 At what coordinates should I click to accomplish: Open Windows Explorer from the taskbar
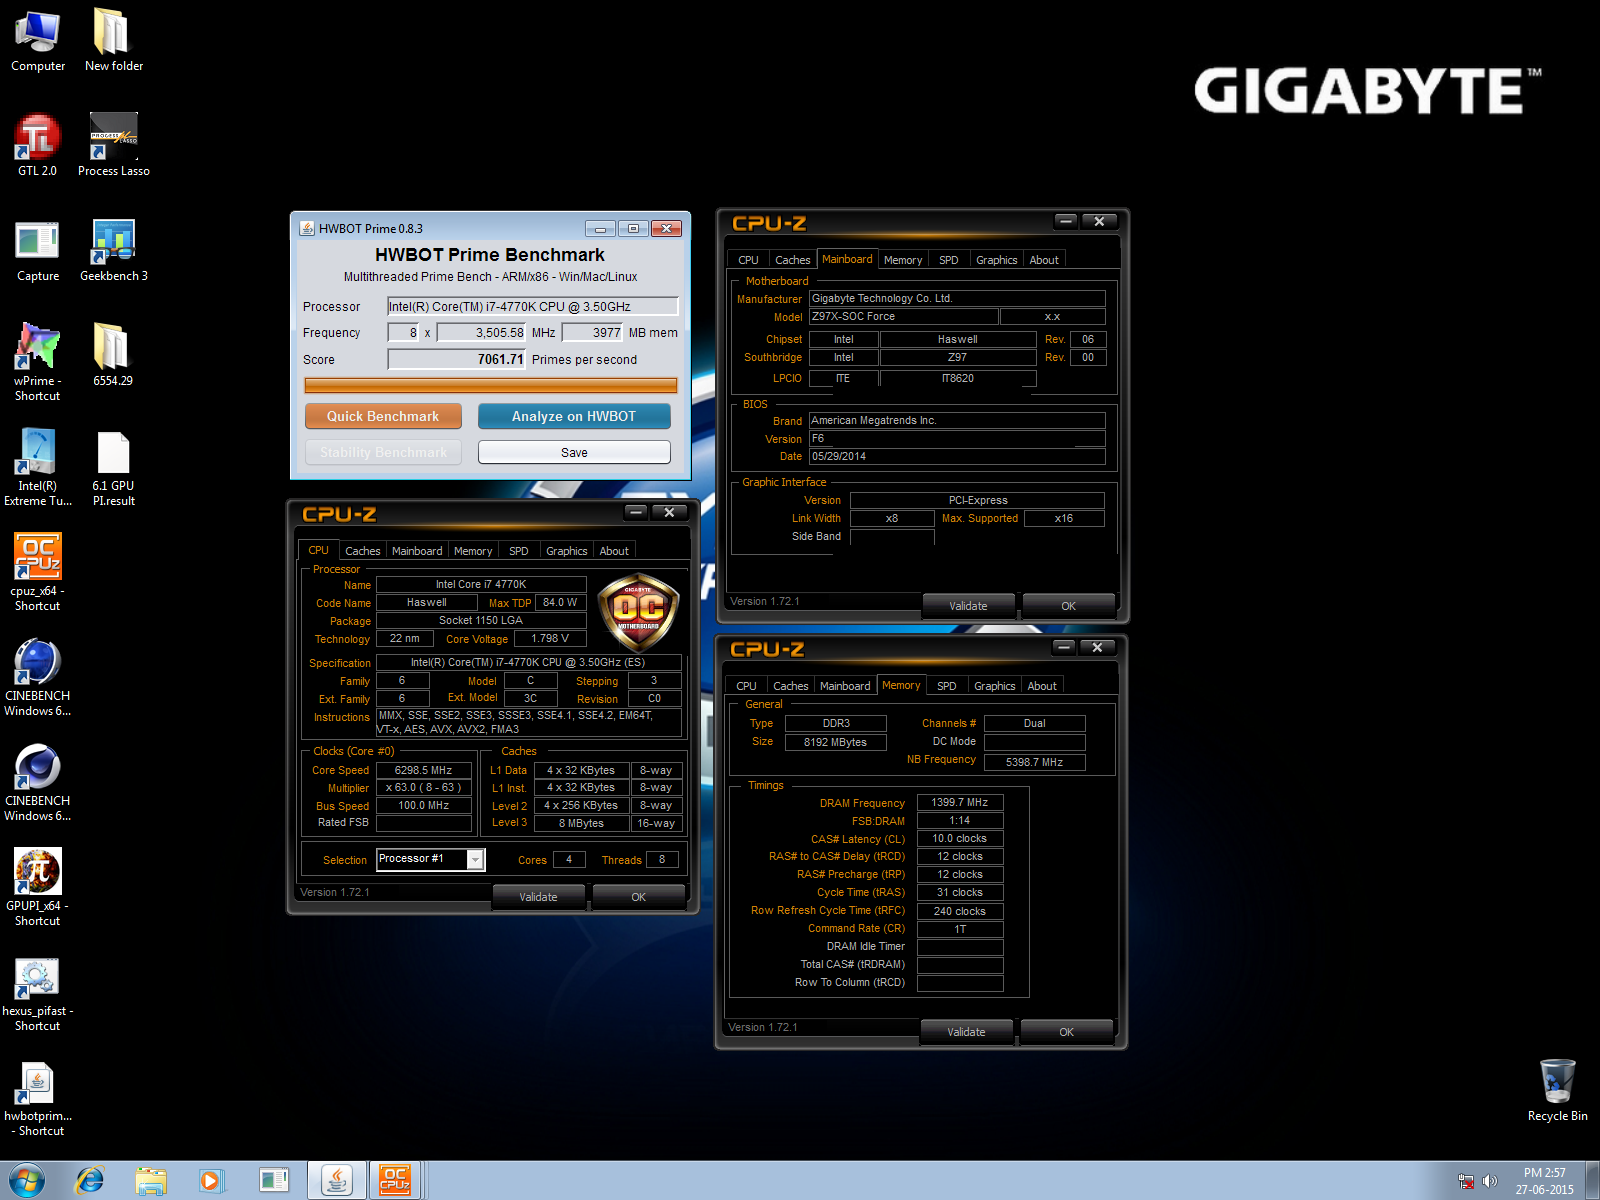[151, 1181]
